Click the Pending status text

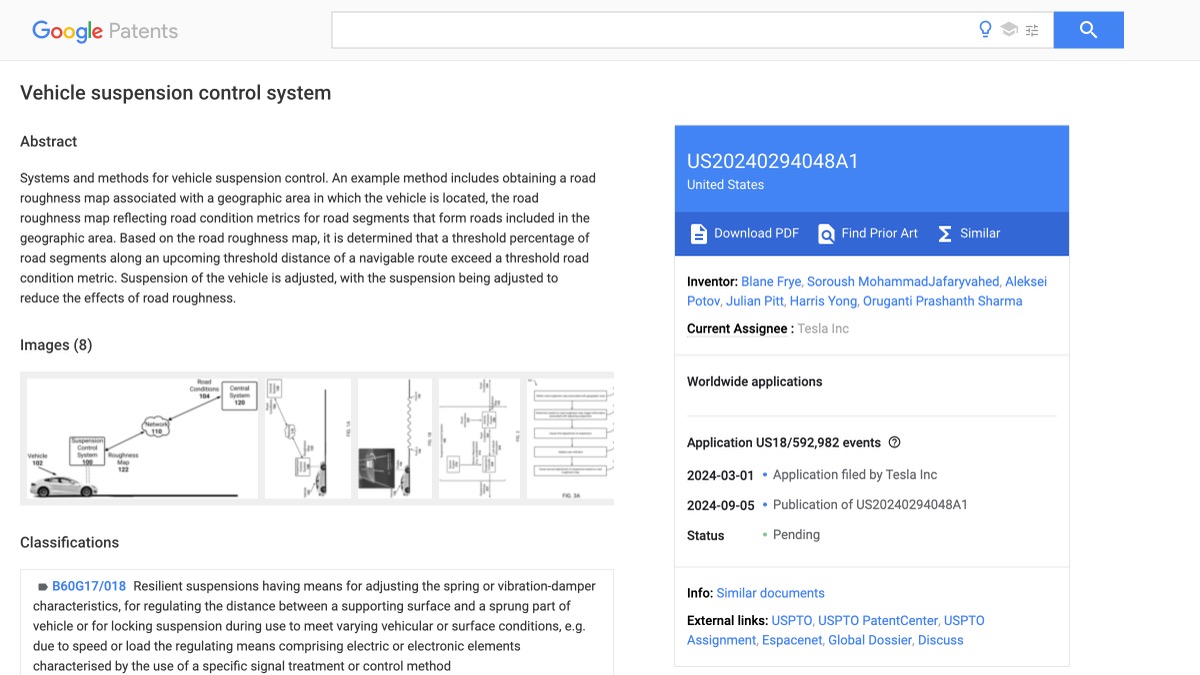(x=796, y=534)
